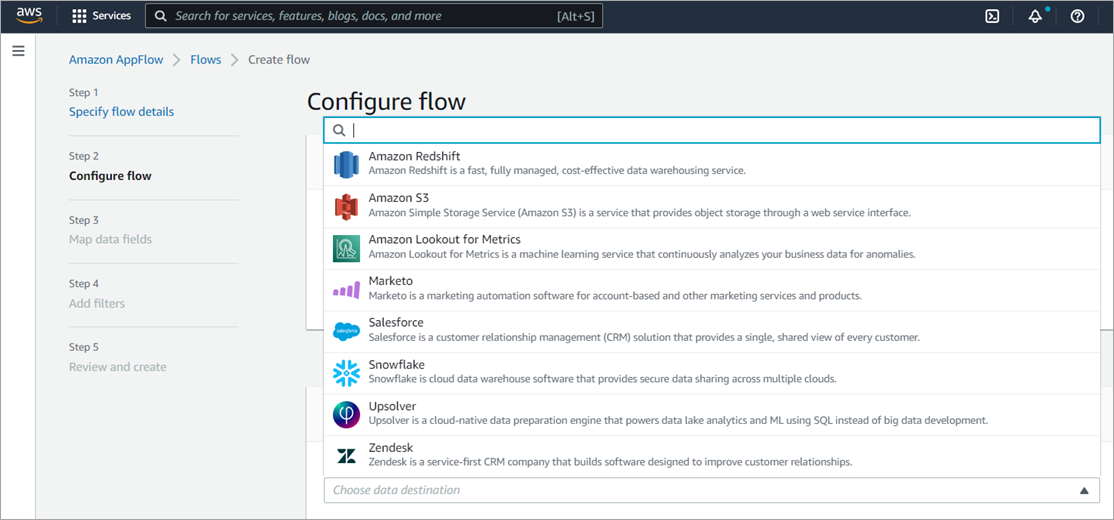1114x520 pixels.
Task: Choose Snowflake option text in the list
Action: (x=397, y=365)
